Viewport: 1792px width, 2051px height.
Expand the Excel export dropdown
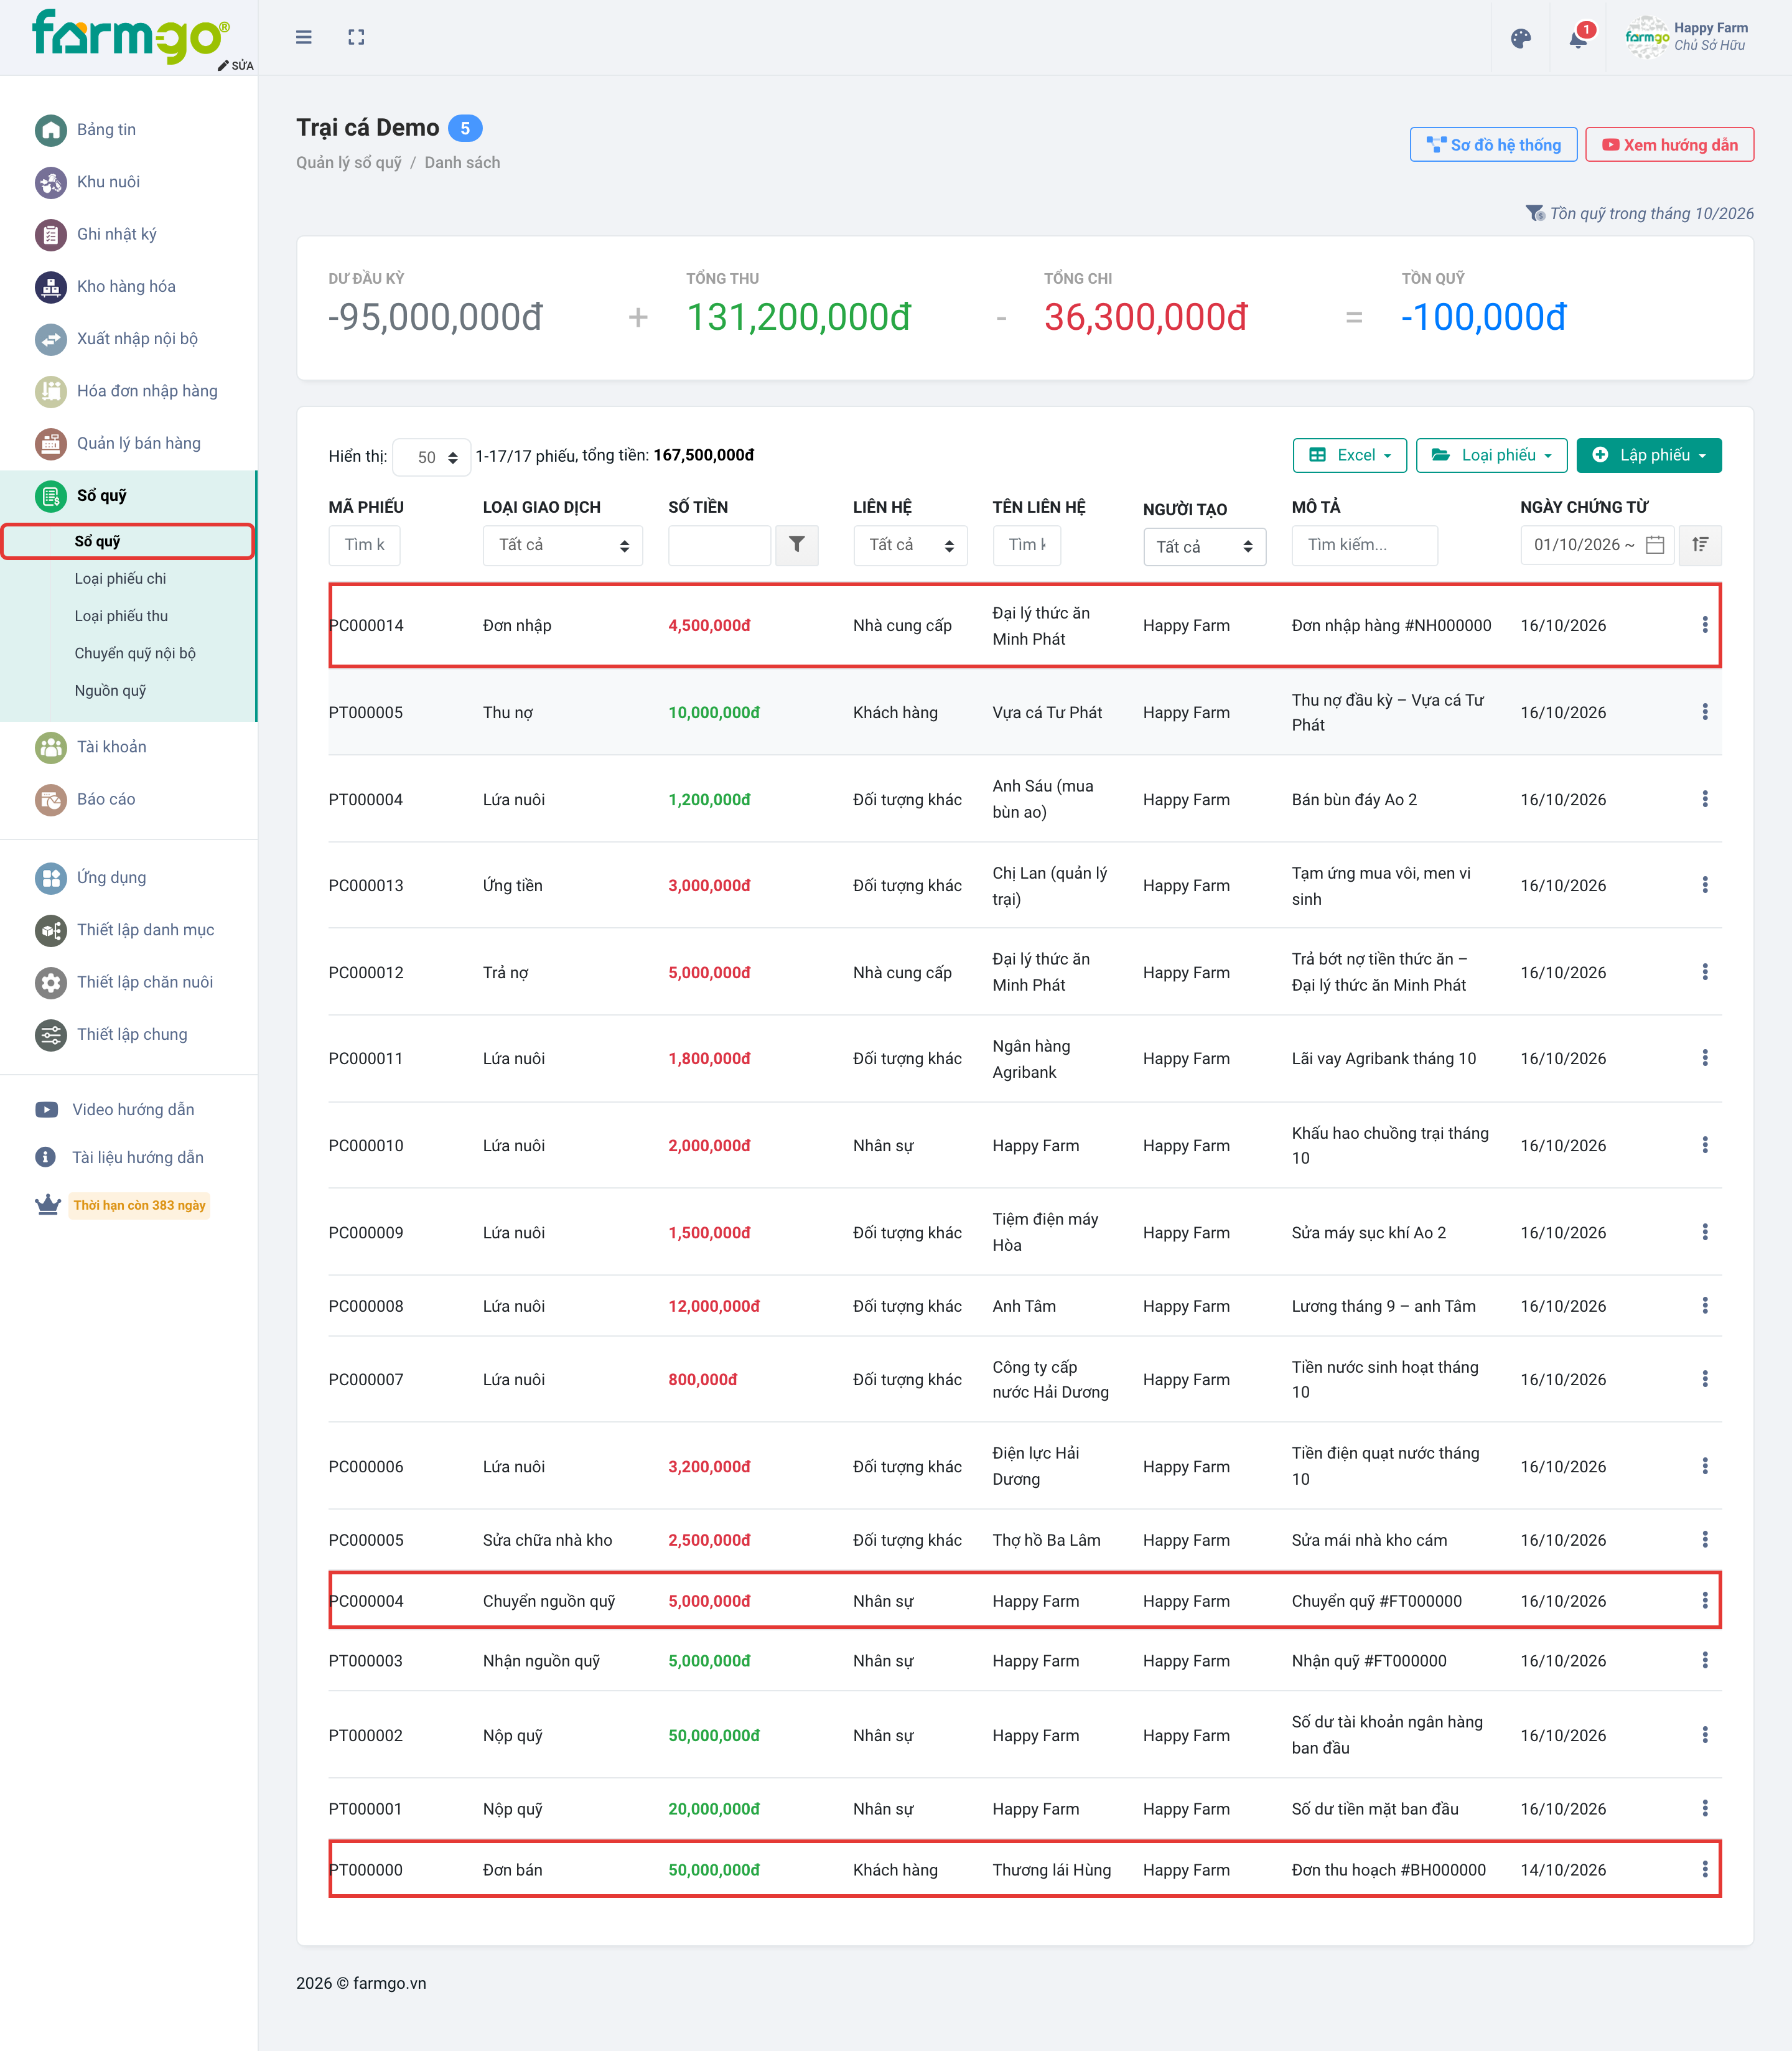click(1350, 455)
